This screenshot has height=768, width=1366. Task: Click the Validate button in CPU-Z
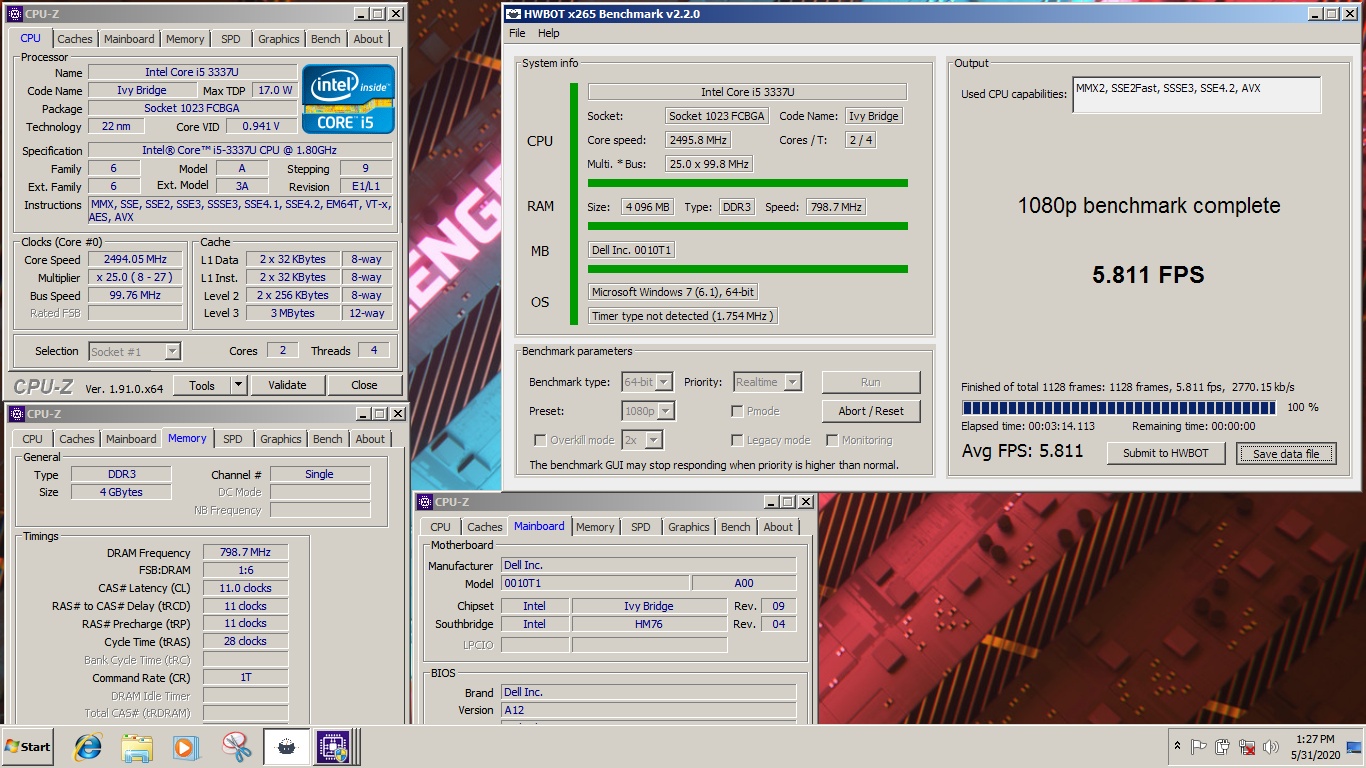(287, 385)
